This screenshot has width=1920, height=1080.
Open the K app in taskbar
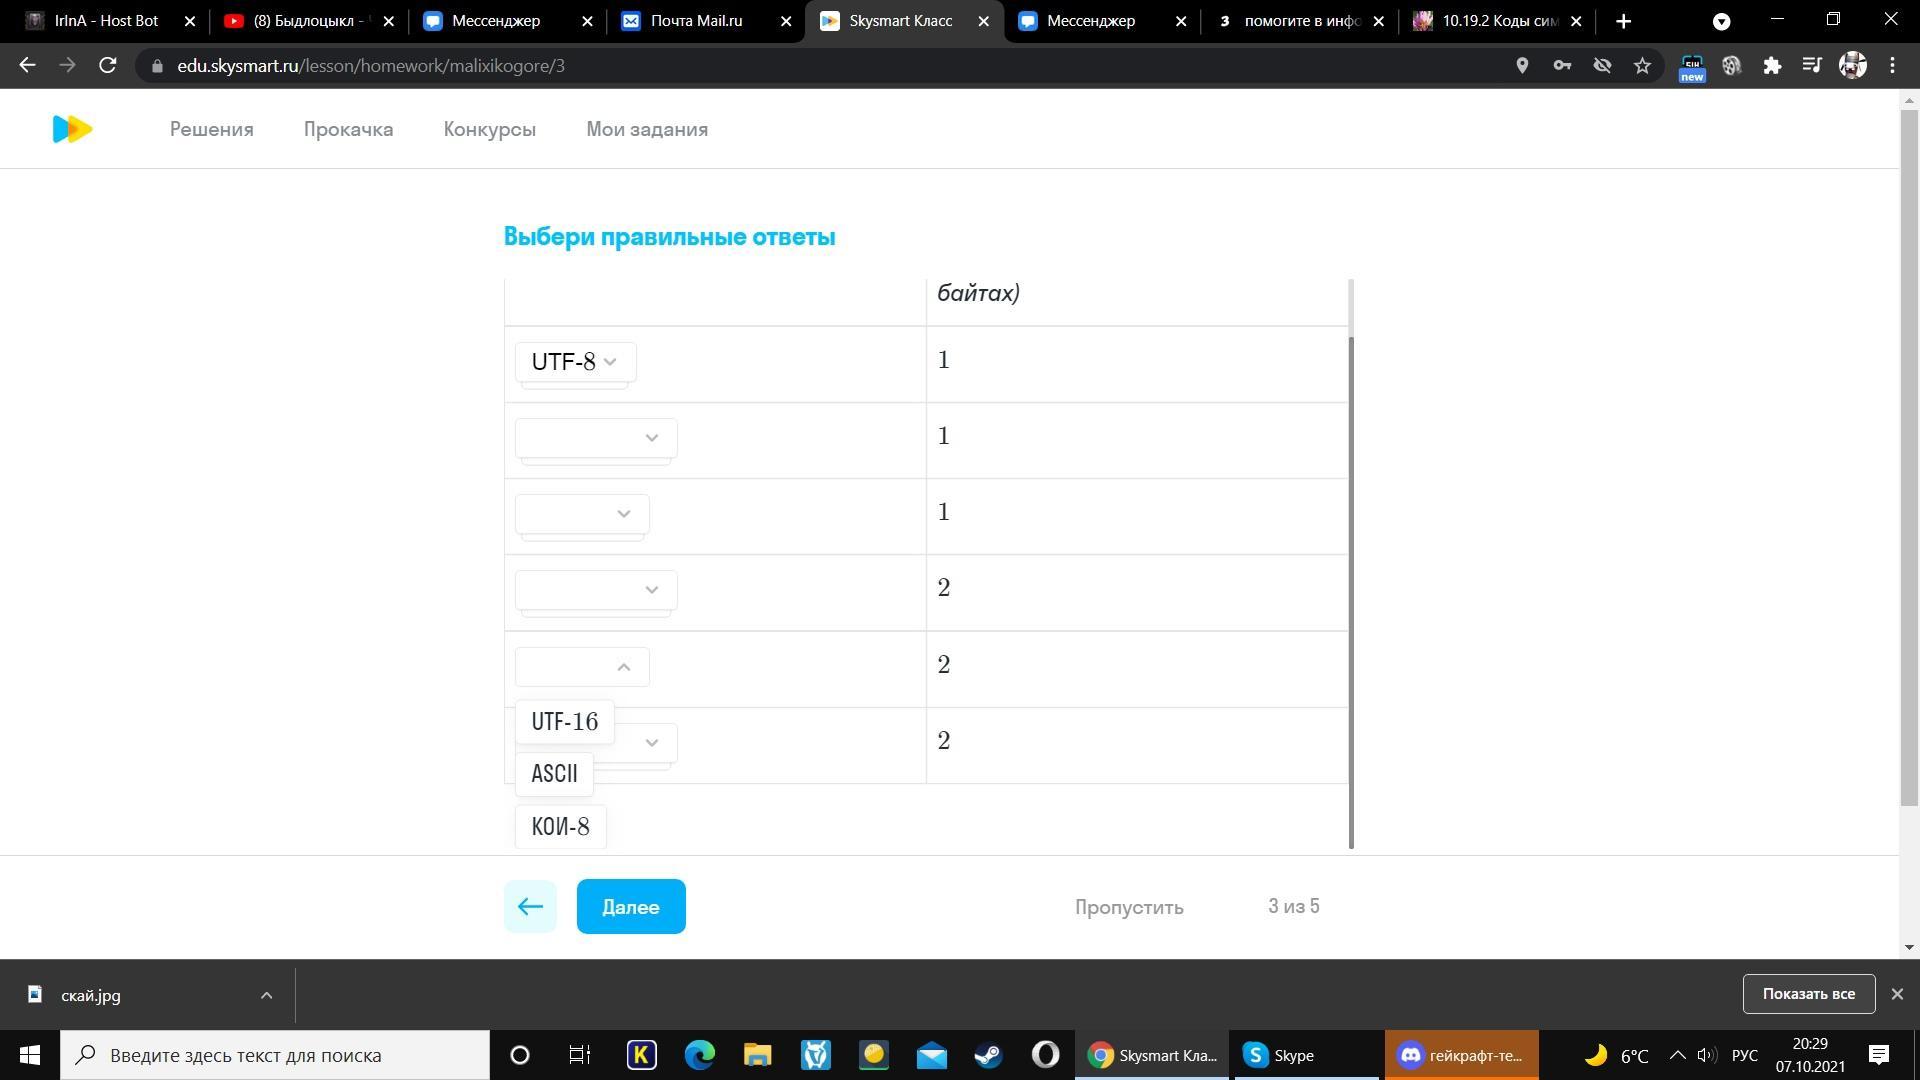point(642,1055)
